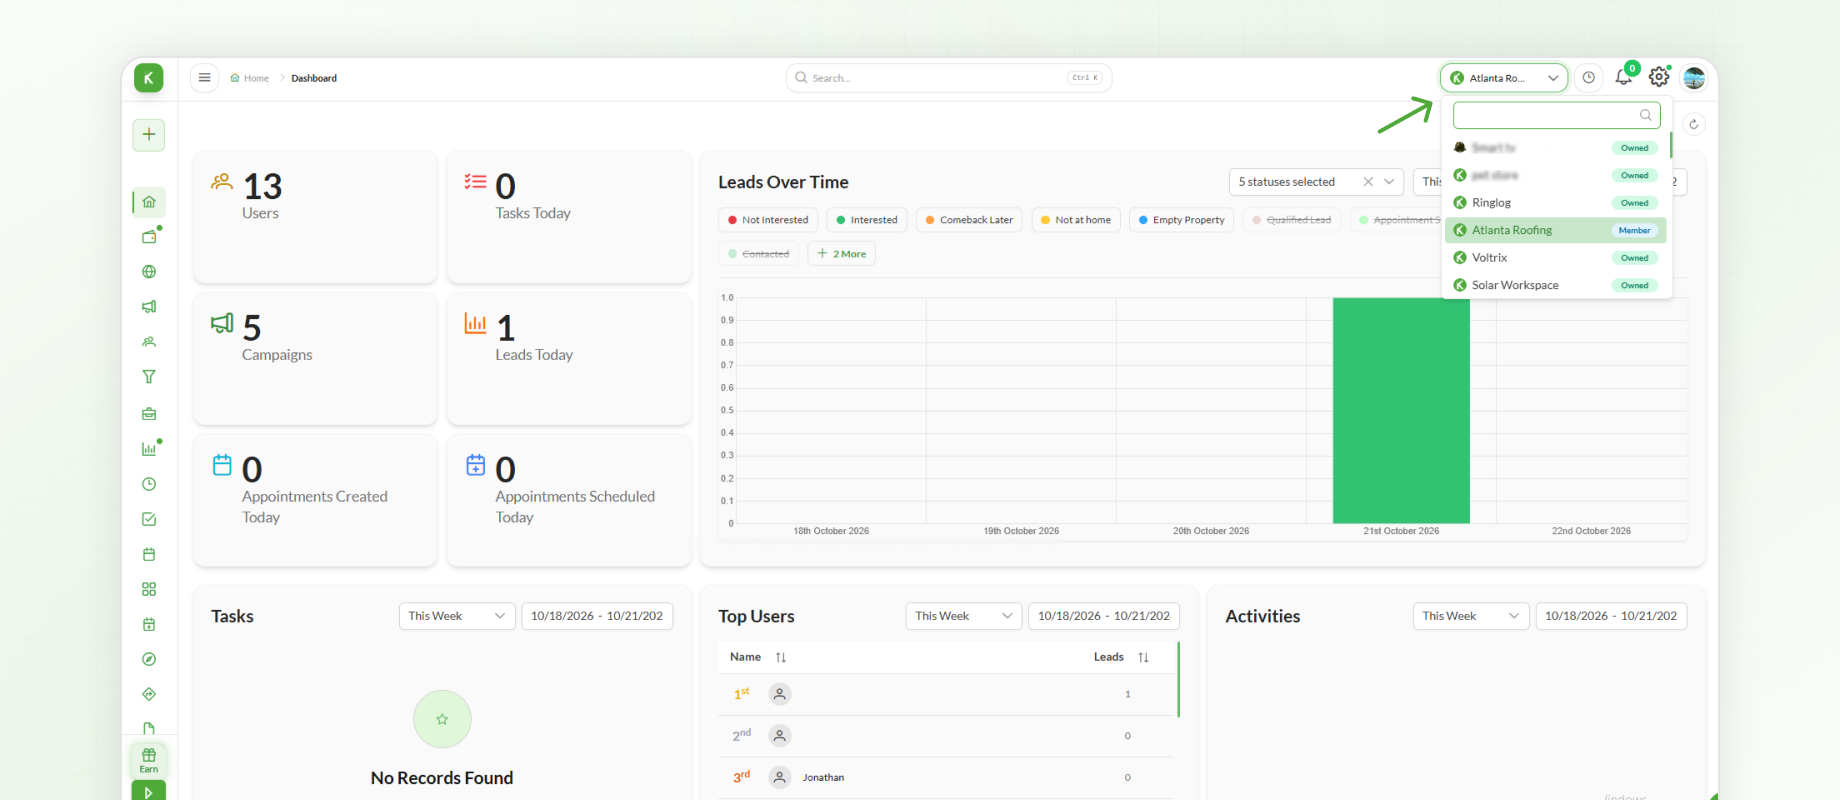Open the megaphone campaigns icon in sidebar
This screenshot has height=800, width=1840.
149,307
